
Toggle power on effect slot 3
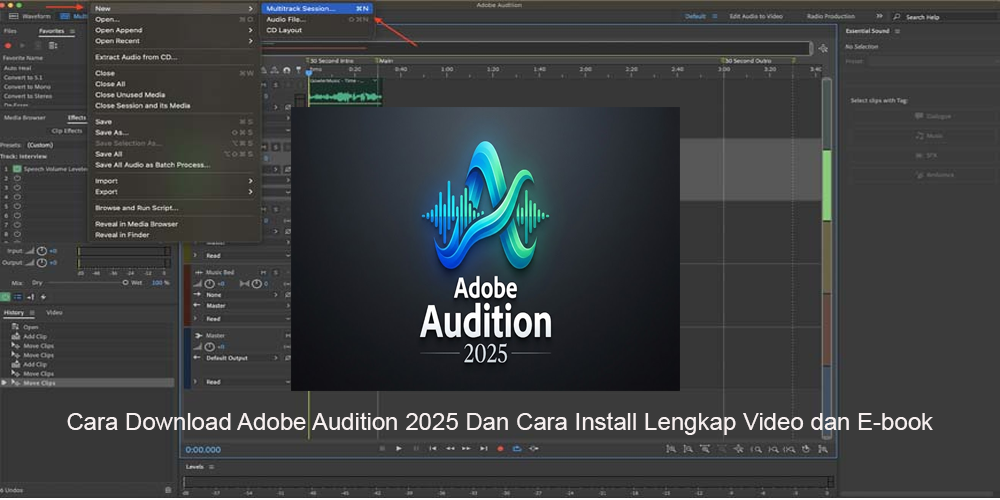17,188
